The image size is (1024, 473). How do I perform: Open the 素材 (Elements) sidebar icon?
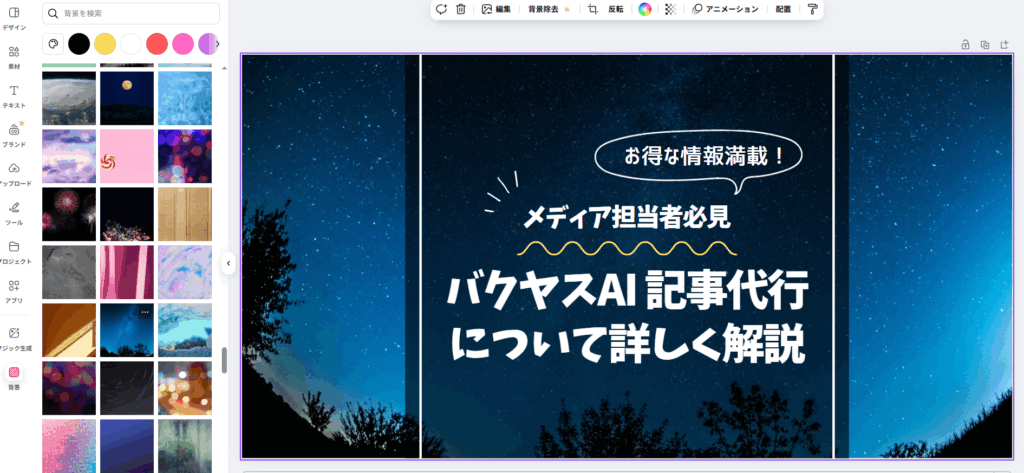[14, 56]
